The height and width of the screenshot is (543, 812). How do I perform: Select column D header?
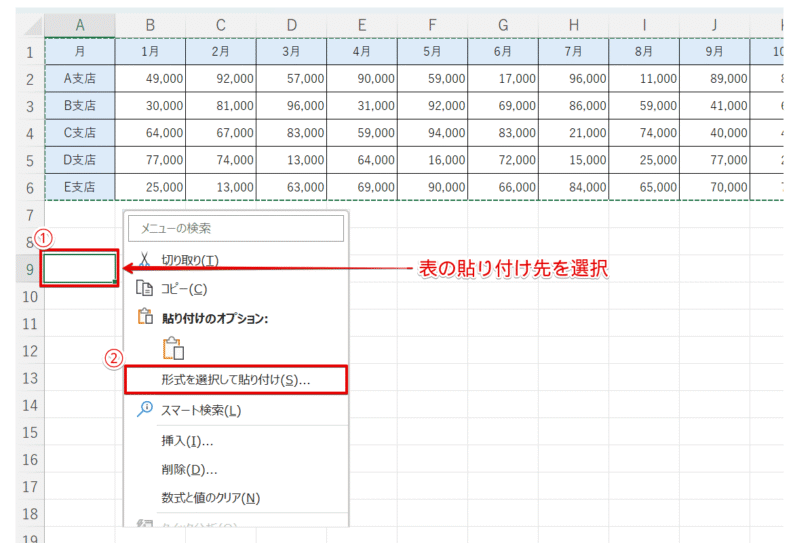pos(292,25)
